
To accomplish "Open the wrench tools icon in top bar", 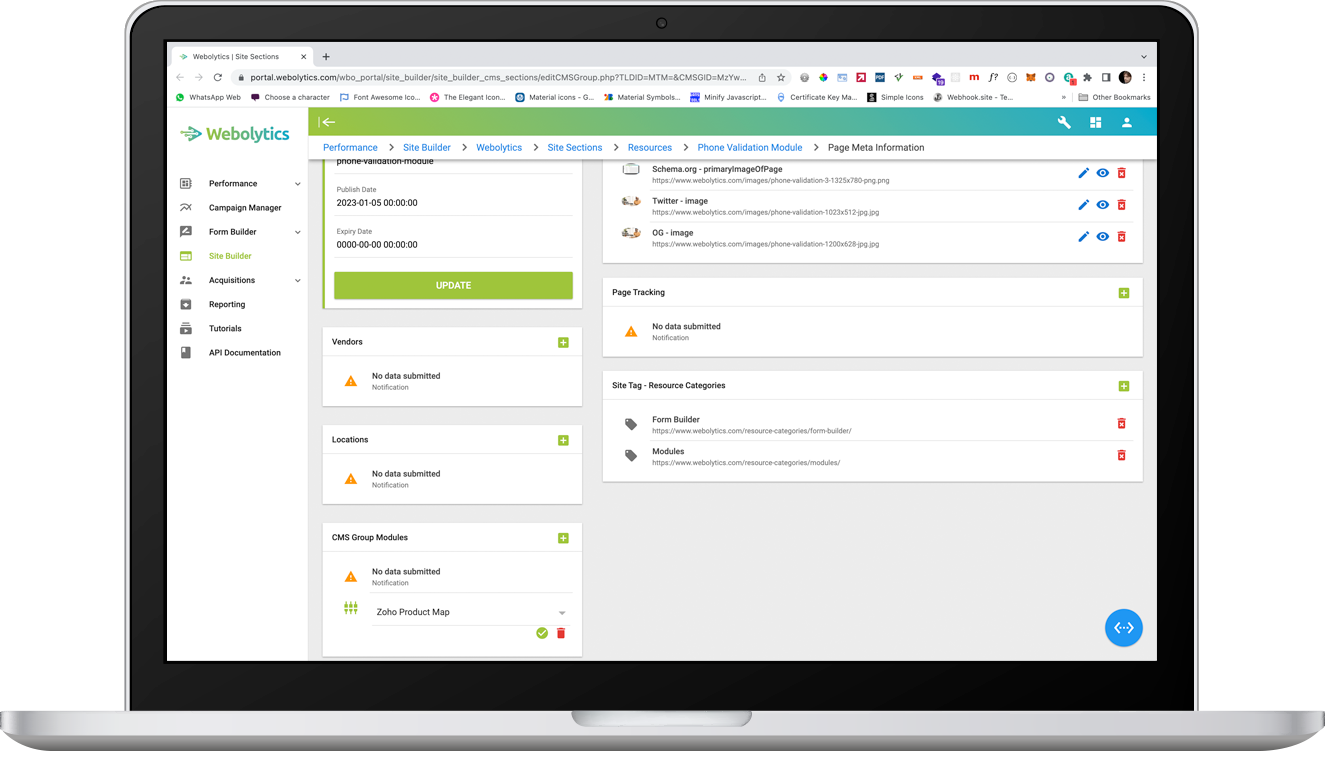I will [1063, 122].
